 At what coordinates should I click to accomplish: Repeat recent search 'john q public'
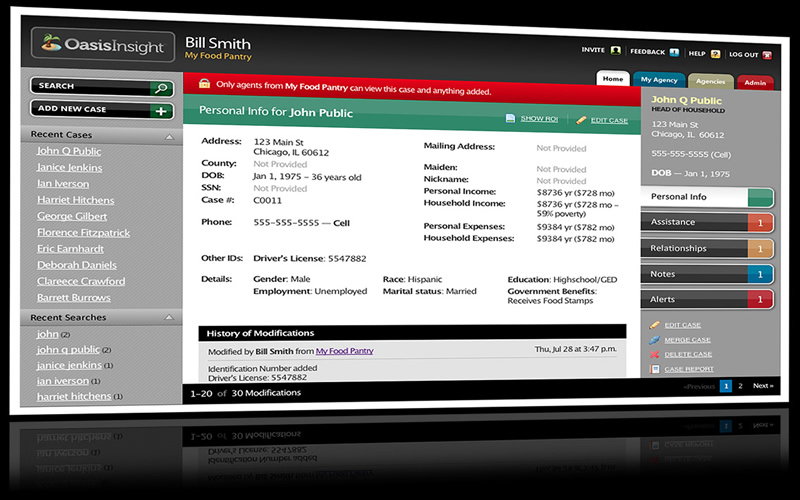coord(68,349)
